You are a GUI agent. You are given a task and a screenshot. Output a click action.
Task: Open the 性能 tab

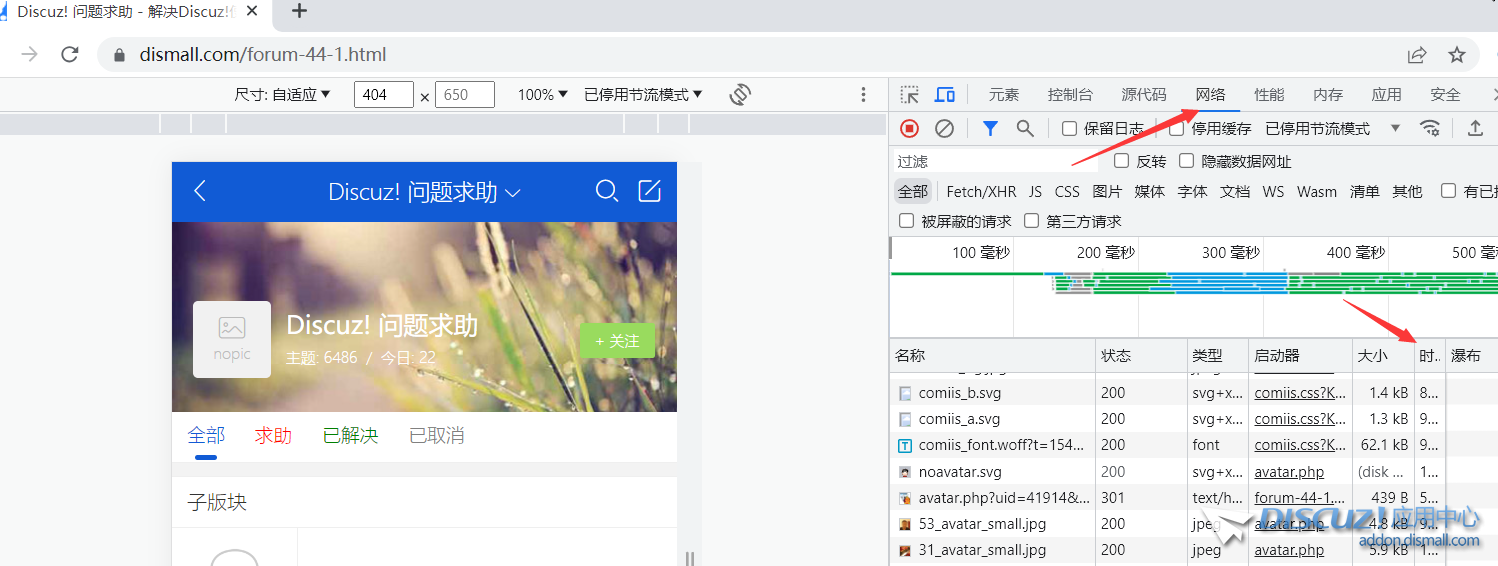1269,95
